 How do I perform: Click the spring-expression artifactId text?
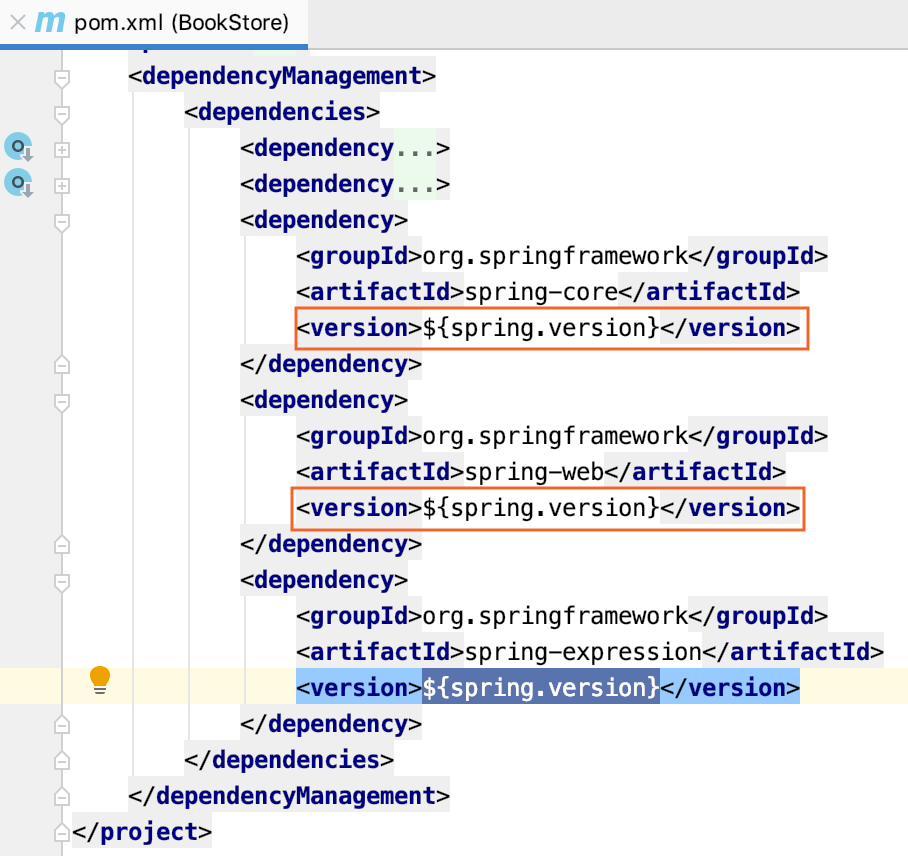(x=583, y=652)
